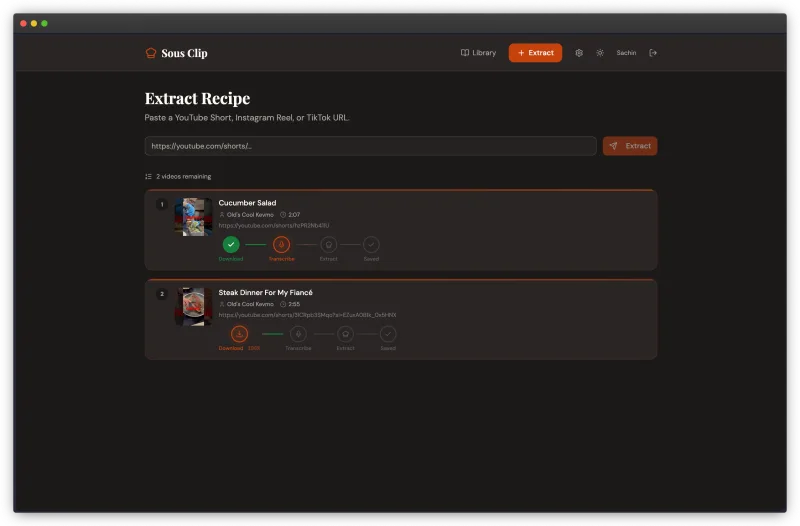Click Old's Cool Kevmo under Steak Dinner
Viewport: 800px width, 526px height.
pos(250,304)
